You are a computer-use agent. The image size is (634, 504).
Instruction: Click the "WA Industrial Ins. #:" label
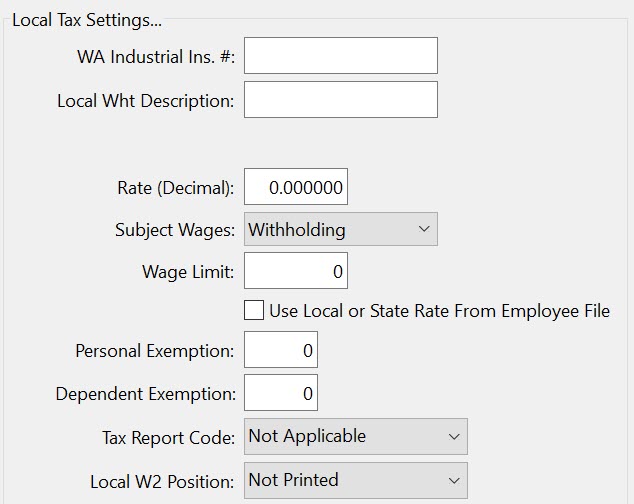click(x=155, y=57)
